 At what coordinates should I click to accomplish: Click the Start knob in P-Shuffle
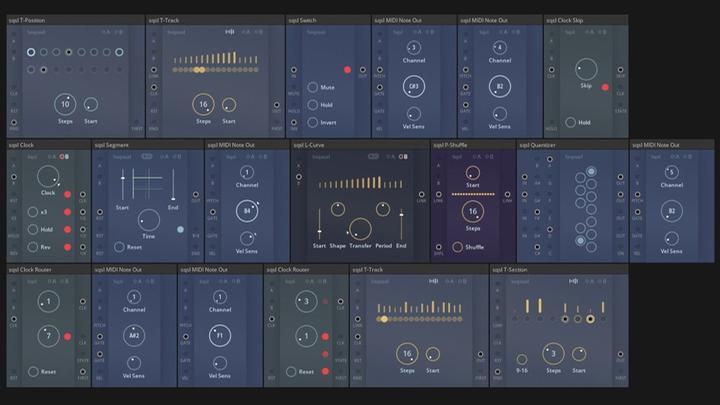[x=472, y=173]
